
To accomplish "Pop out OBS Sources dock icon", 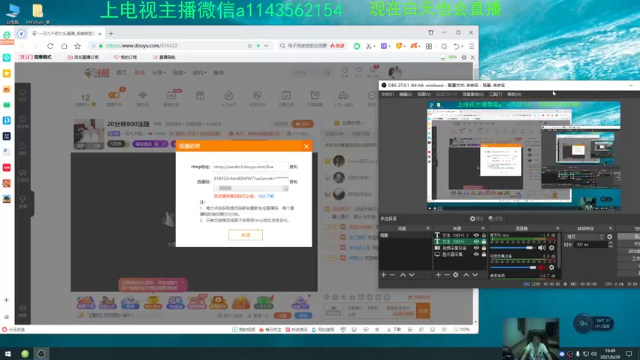I will click(483, 228).
